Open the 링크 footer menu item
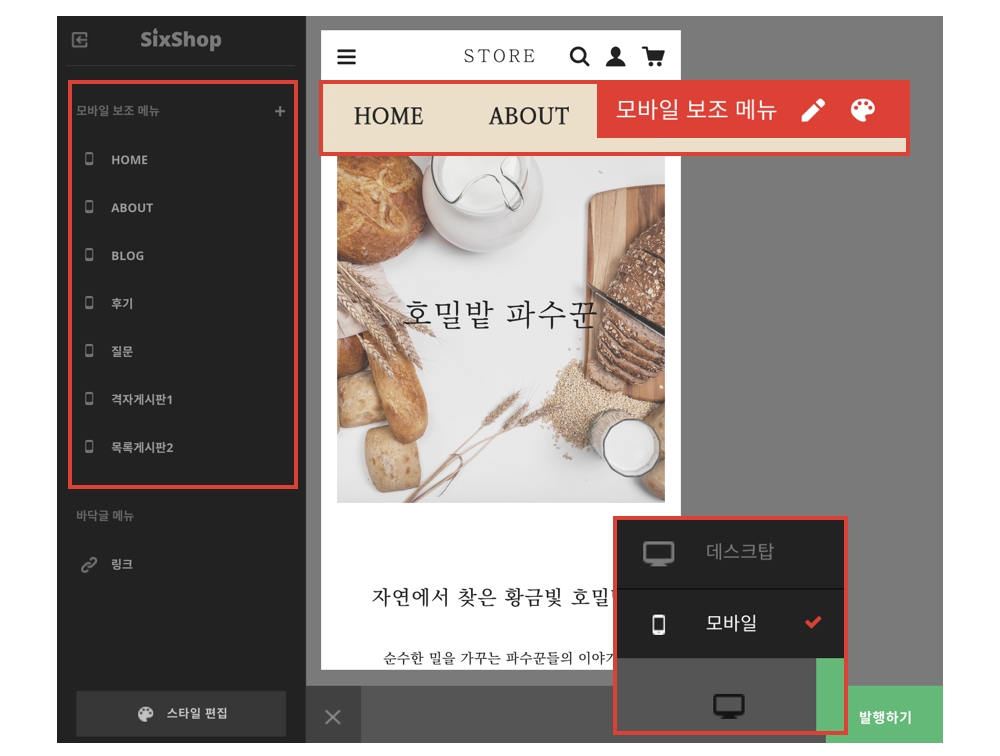This screenshot has width=1000, height=756. 121,565
